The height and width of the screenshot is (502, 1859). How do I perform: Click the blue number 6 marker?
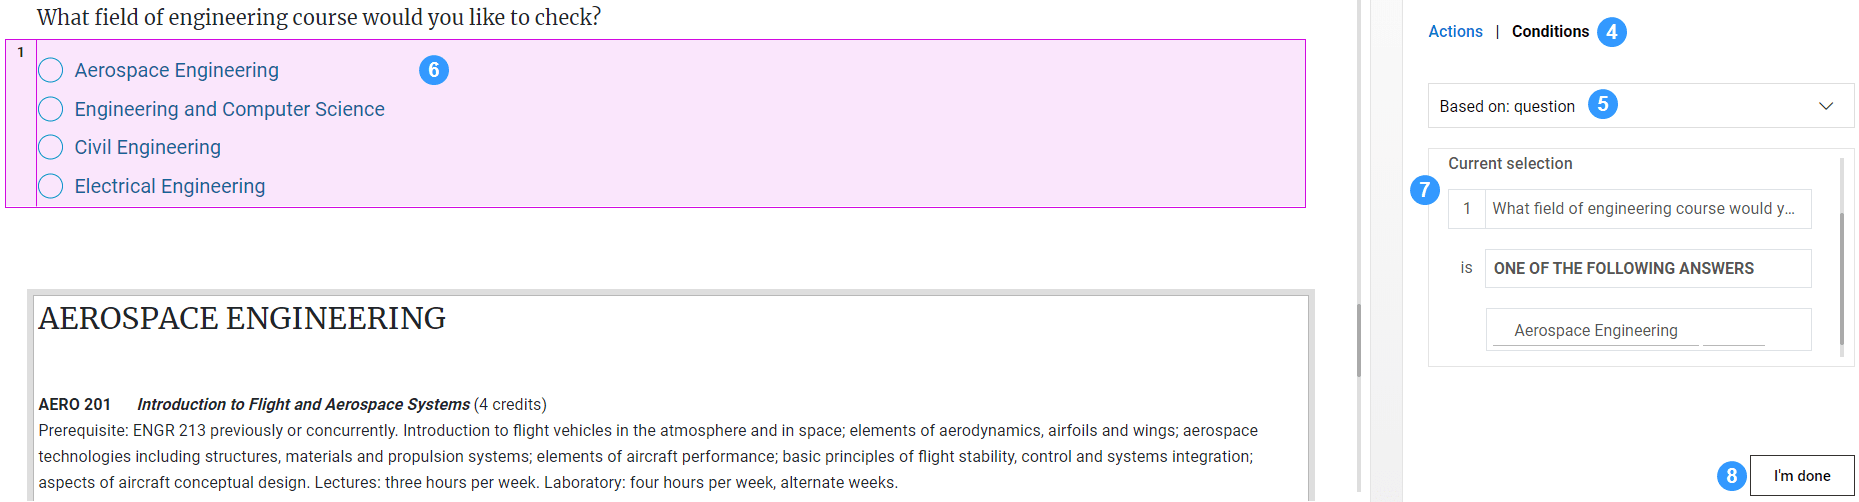[433, 70]
